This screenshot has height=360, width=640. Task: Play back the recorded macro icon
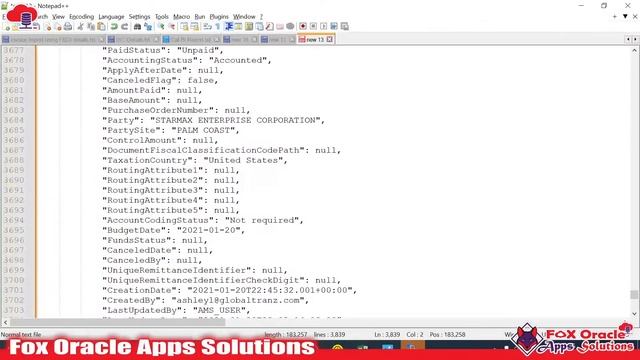pos(324,27)
